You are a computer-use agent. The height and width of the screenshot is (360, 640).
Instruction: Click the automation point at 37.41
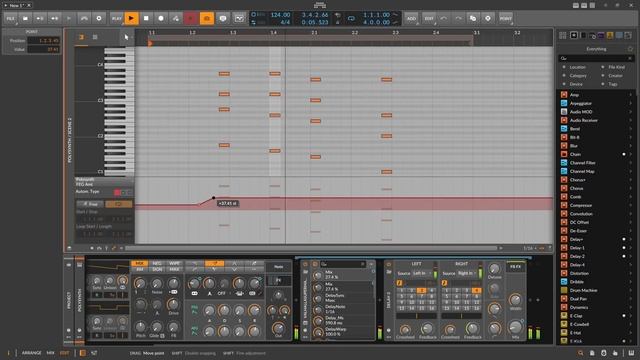click(x=213, y=198)
